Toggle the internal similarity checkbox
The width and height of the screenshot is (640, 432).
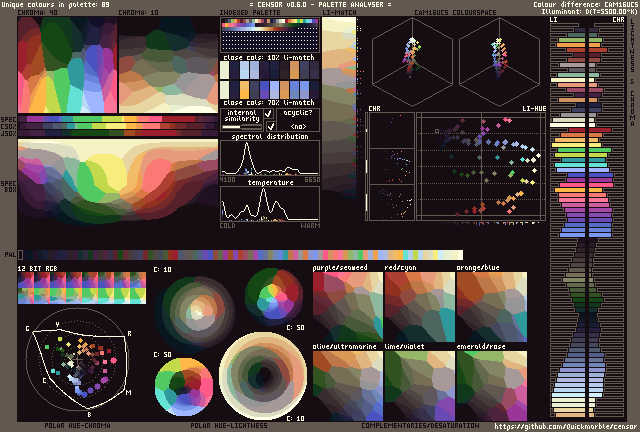pos(268,115)
